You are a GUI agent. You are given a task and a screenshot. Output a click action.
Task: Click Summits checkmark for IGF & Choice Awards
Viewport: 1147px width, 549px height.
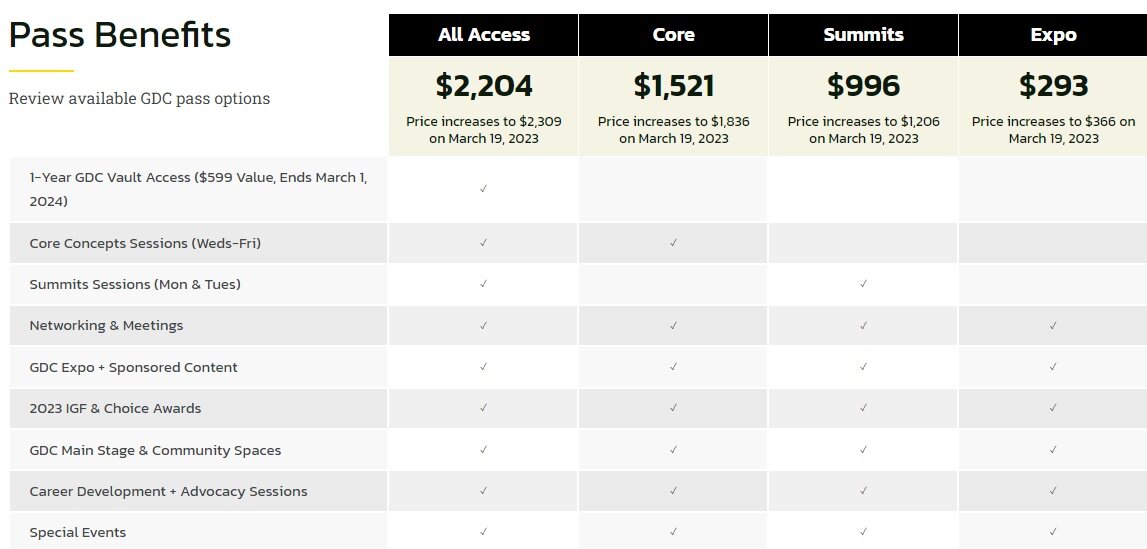point(863,408)
